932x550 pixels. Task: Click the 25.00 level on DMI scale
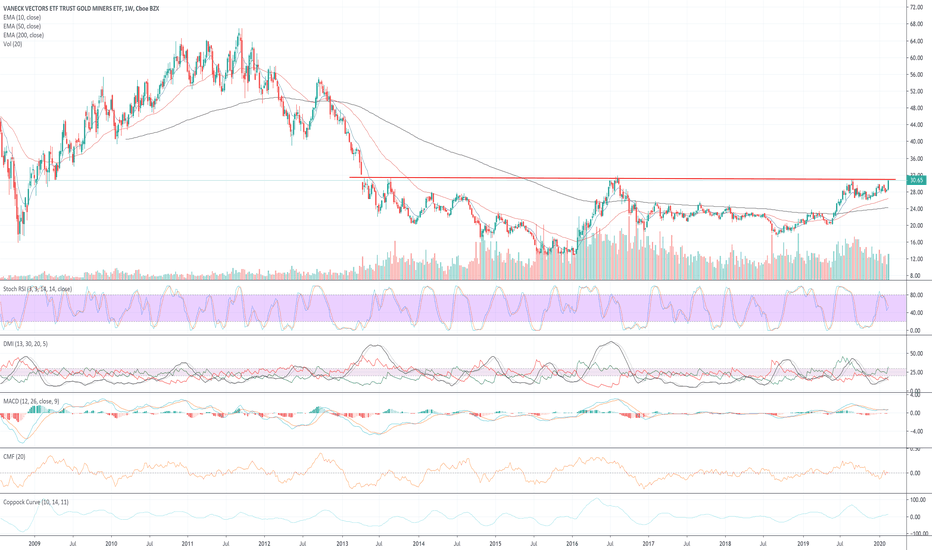(x=916, y=372)
